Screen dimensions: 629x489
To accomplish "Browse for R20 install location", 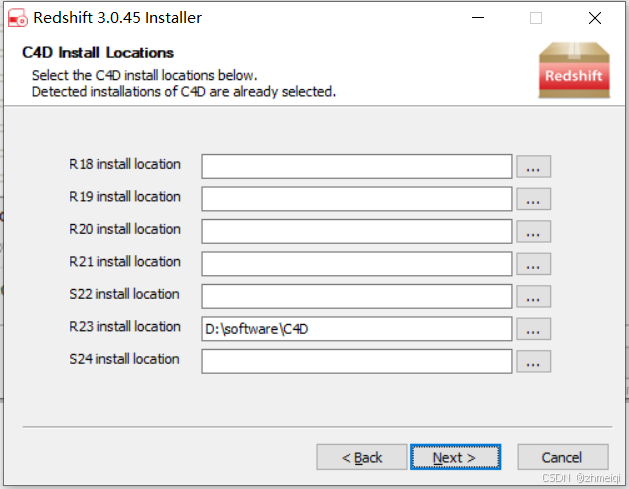I will click(x=533, y=231).
